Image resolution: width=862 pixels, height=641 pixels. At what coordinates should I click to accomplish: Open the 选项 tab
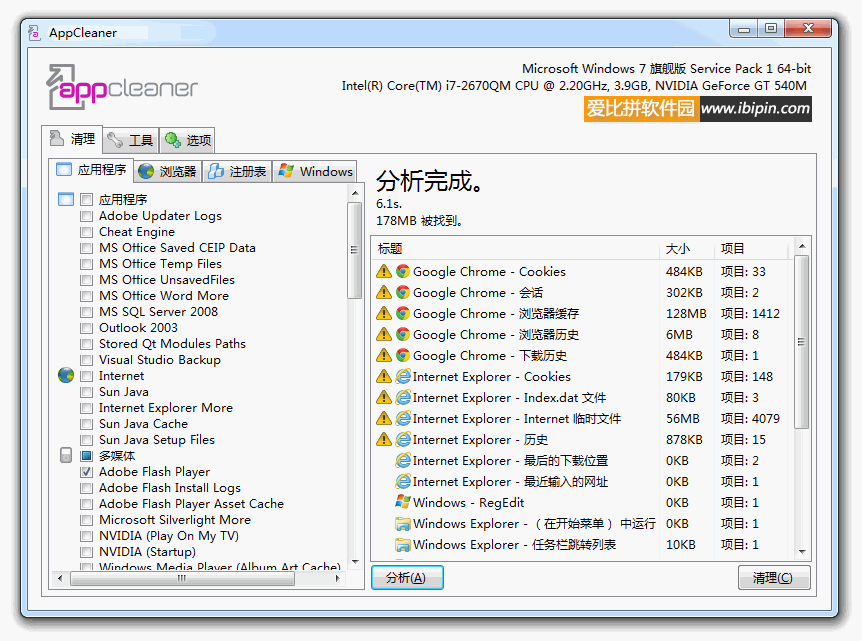coord(187,141)
